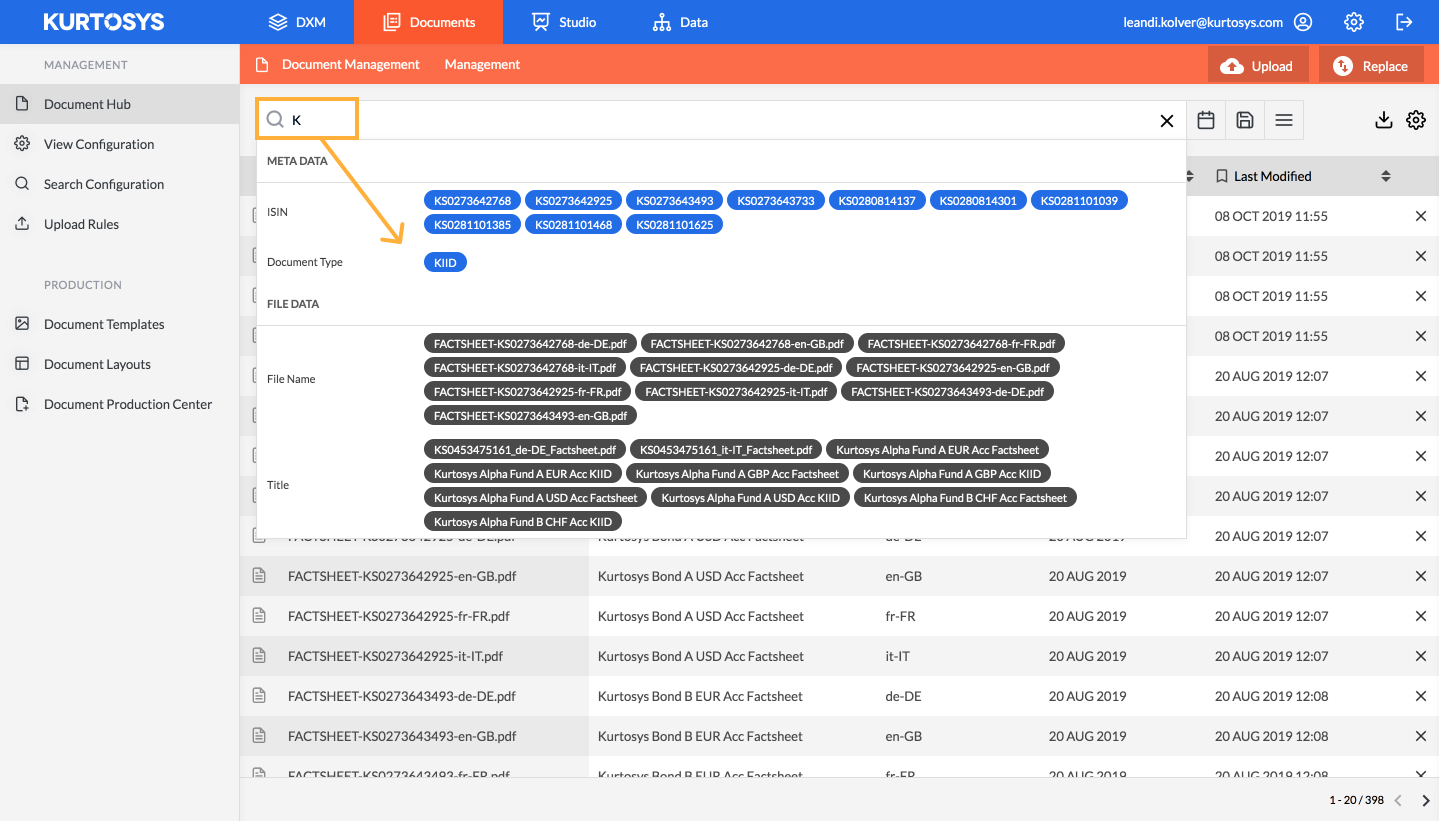
Task: Select ISIN tag KS0280814137
Action: [877, 201]
